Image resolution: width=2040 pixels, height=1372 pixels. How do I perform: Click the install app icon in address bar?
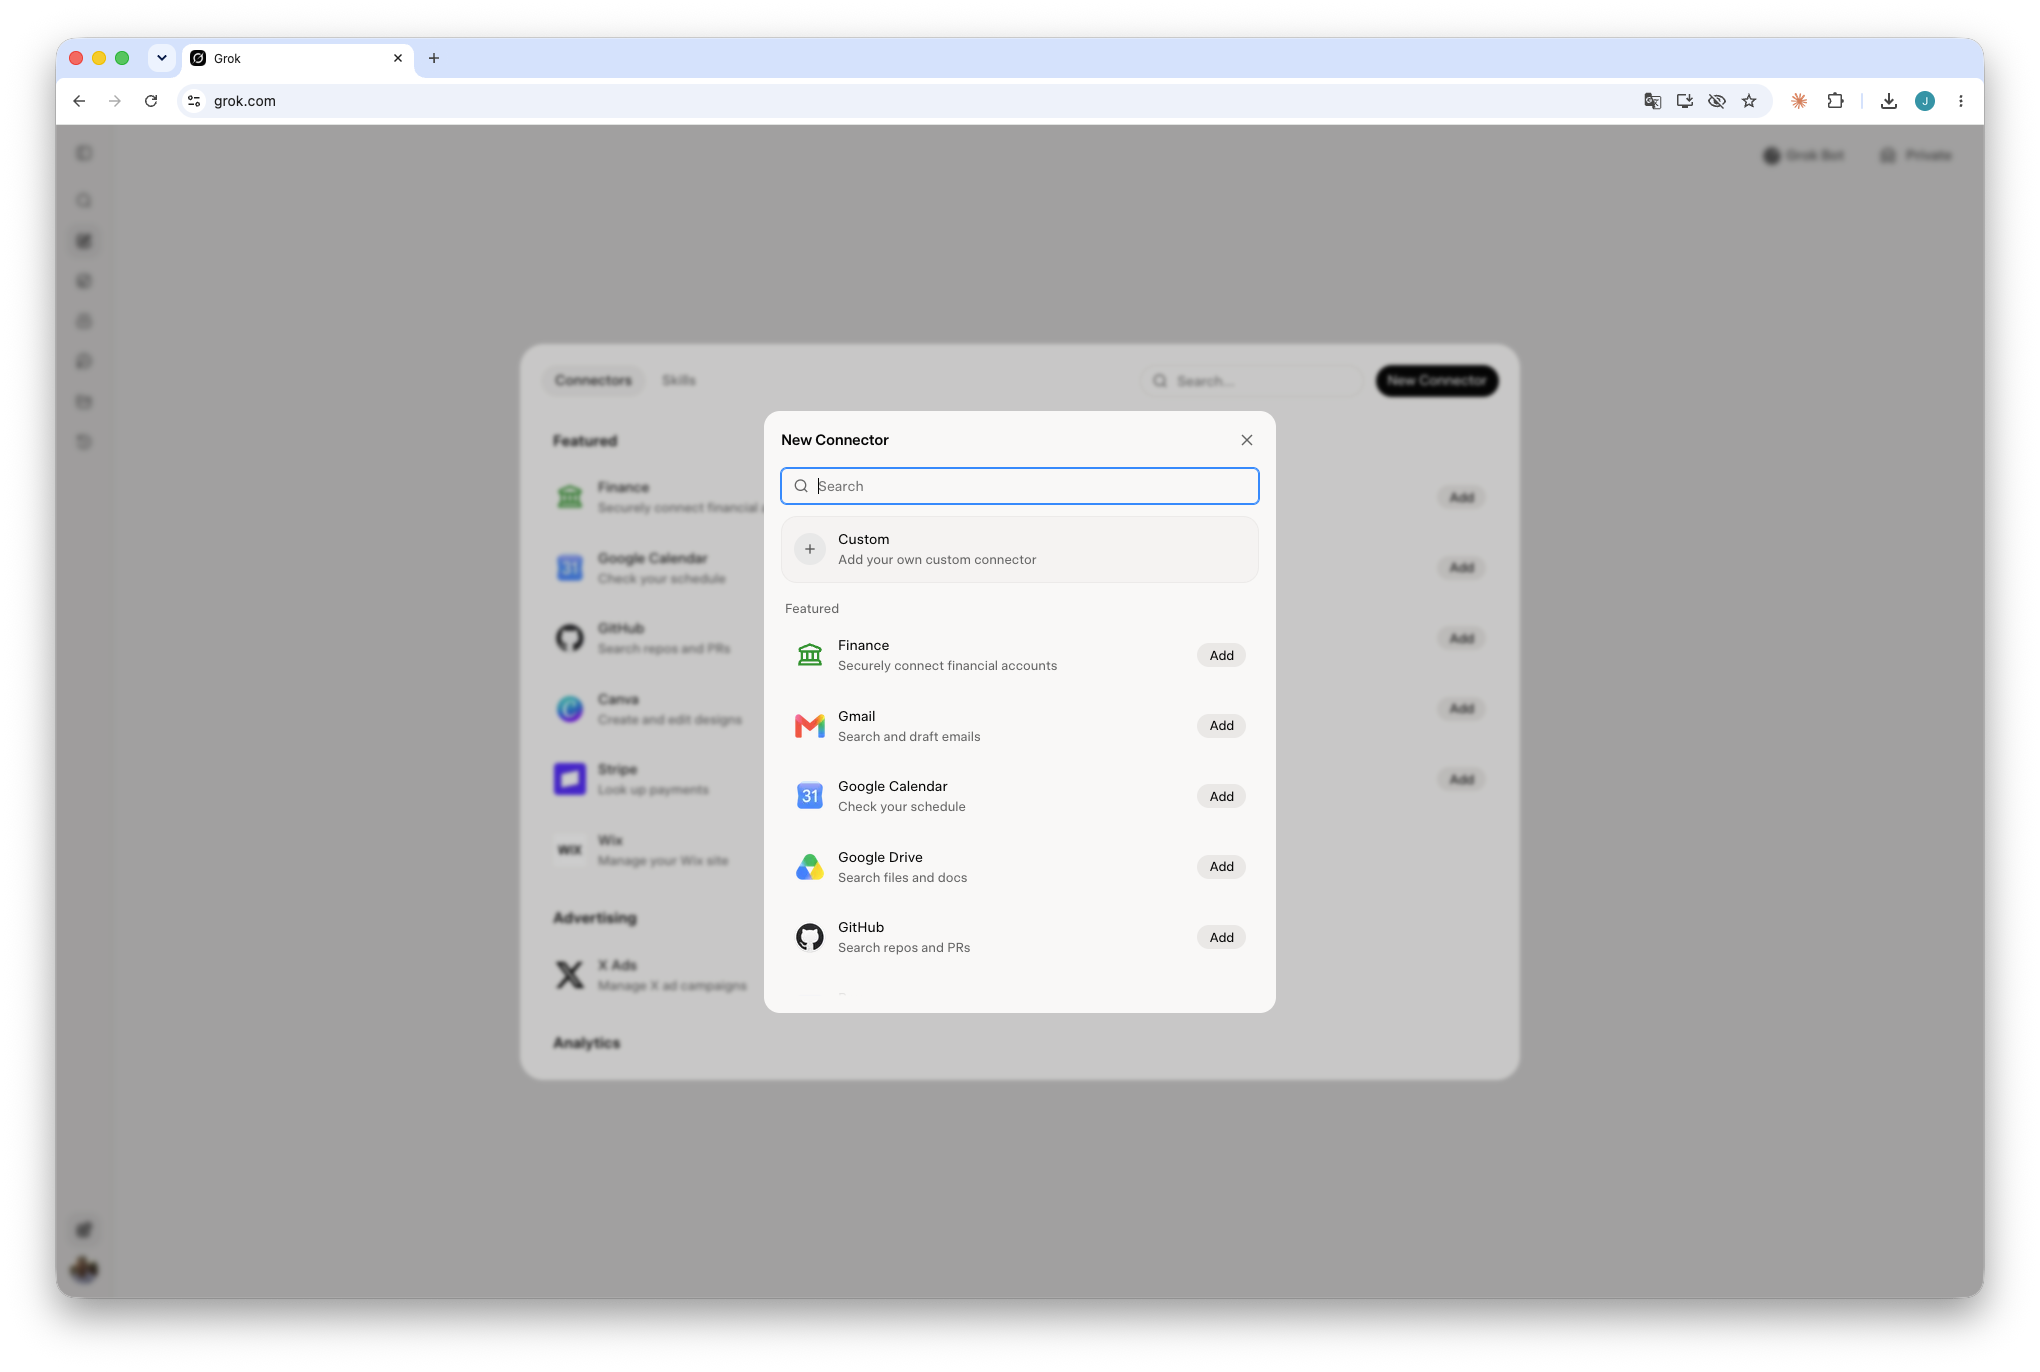click(x=1685, y=101)
